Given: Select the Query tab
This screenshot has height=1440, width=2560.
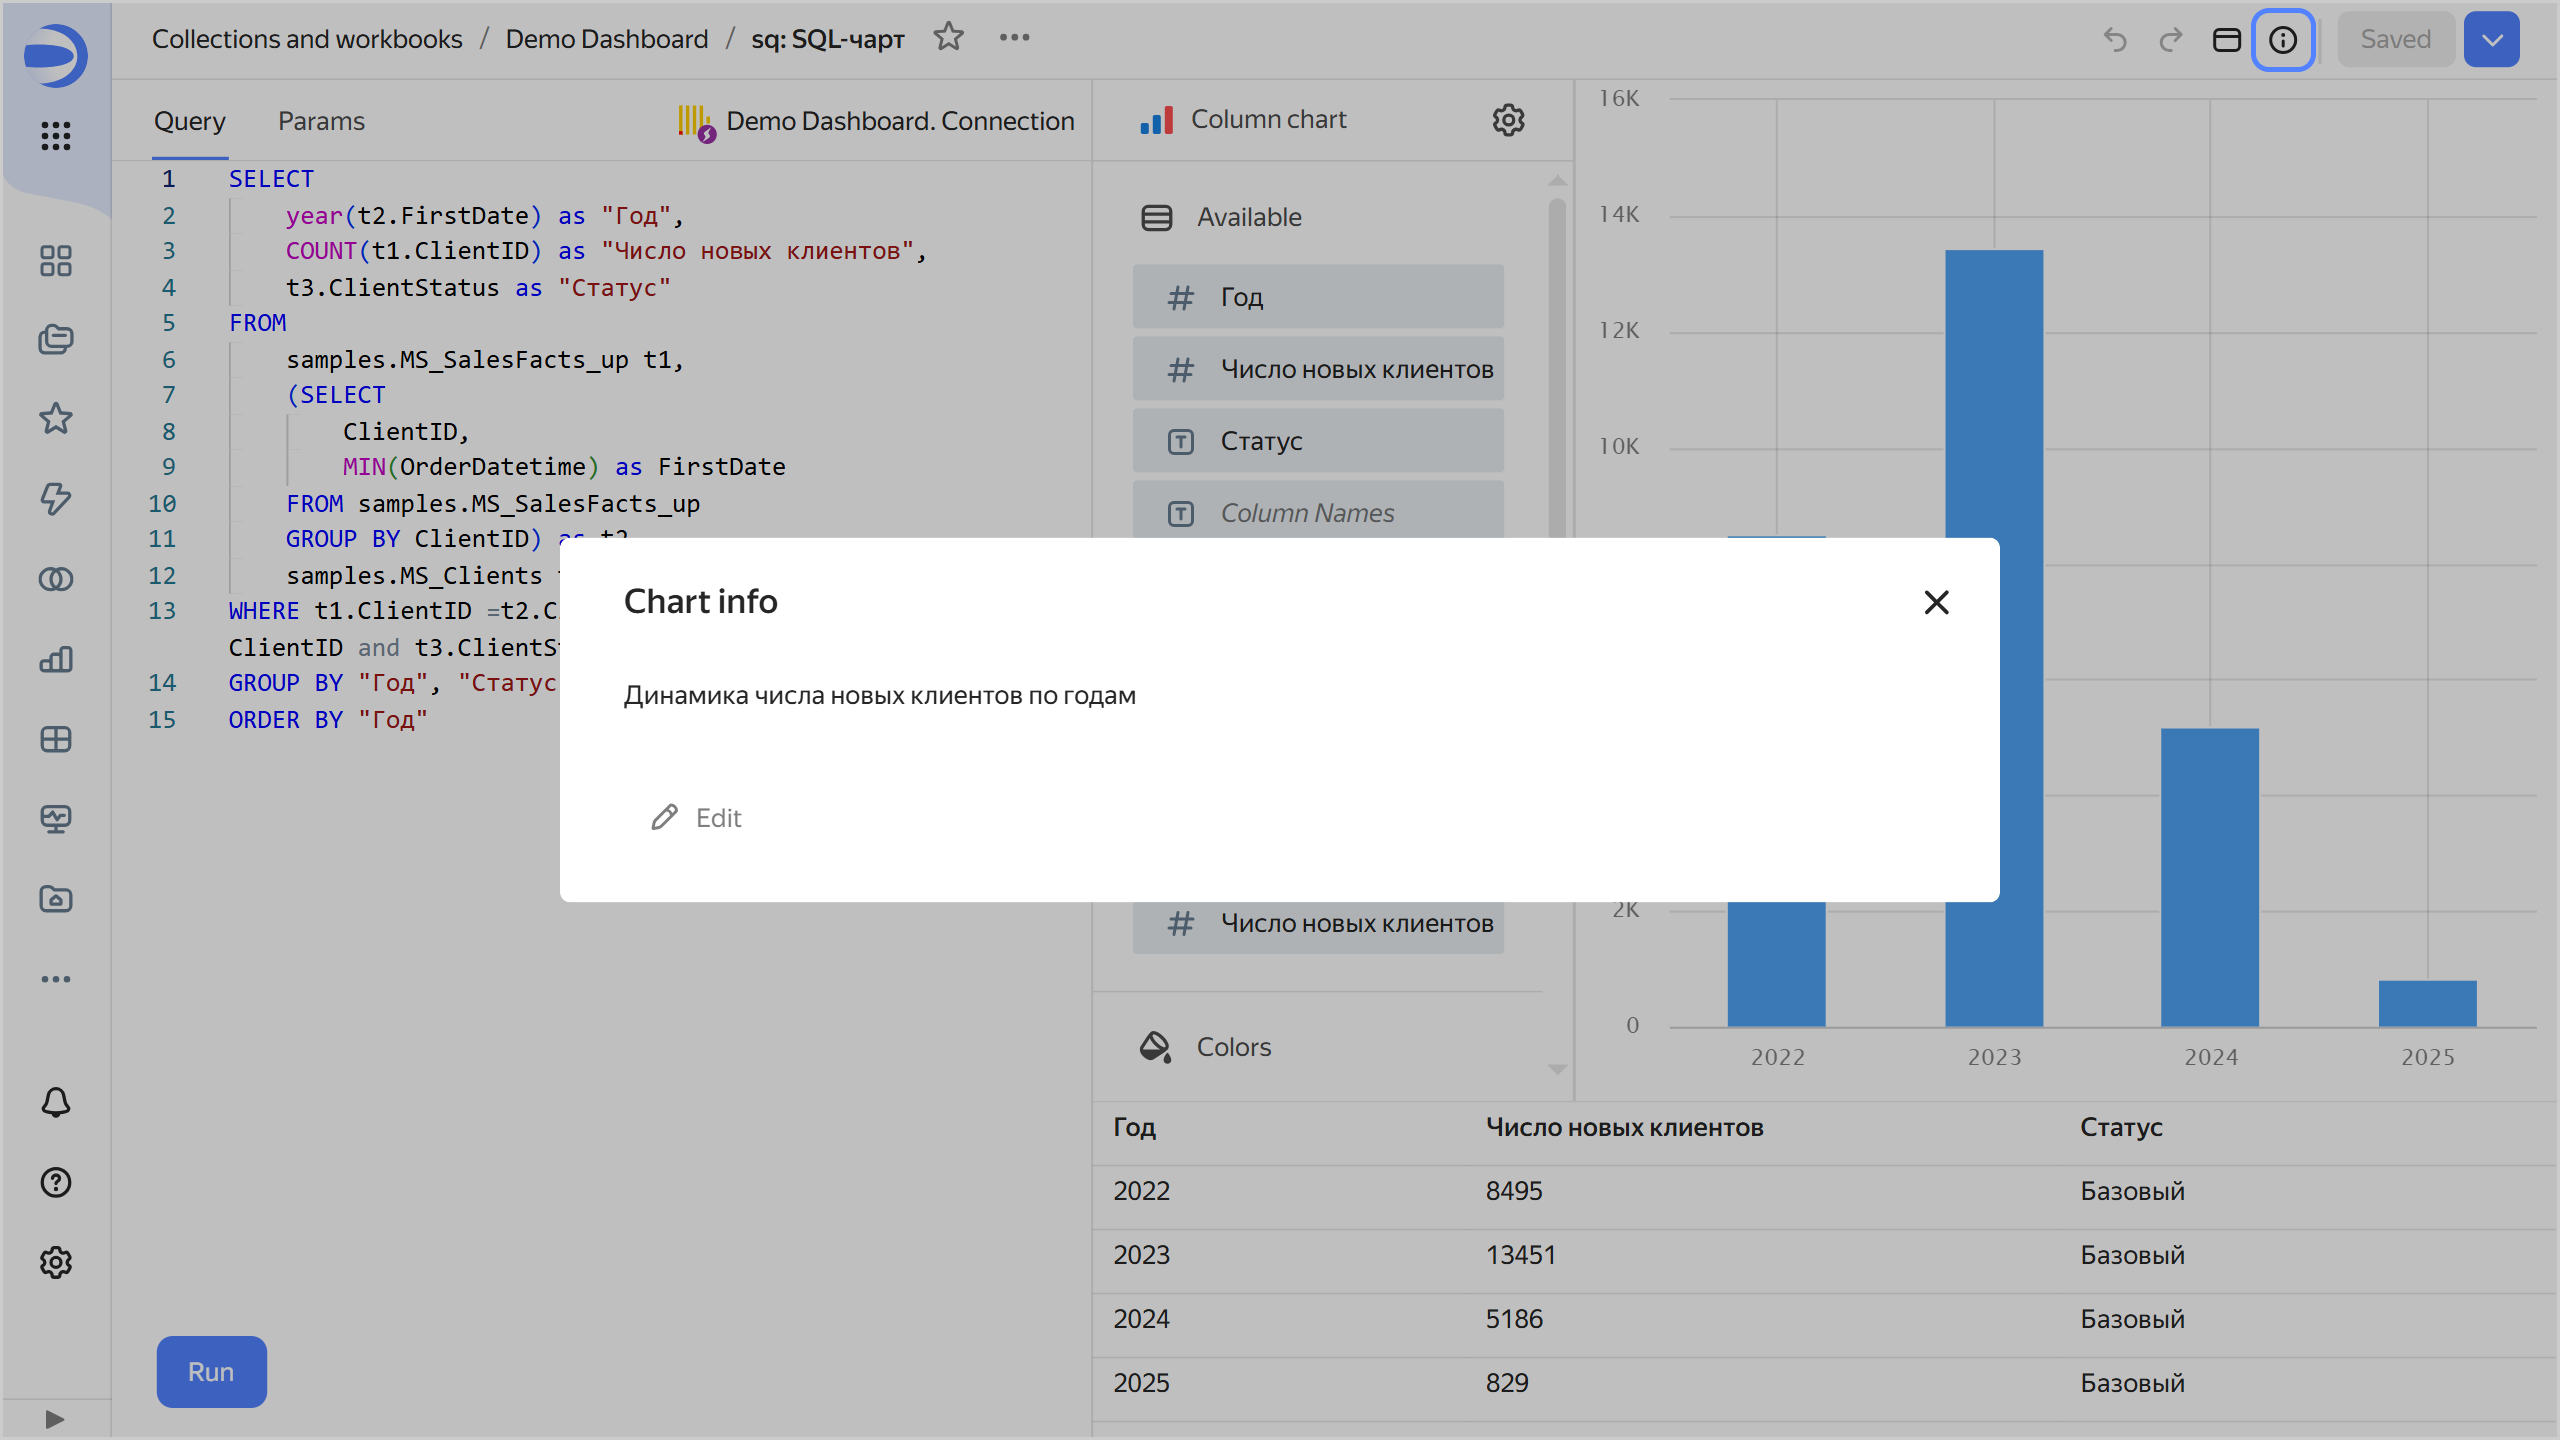Looking at the screenshot, I should pos(189,121).
